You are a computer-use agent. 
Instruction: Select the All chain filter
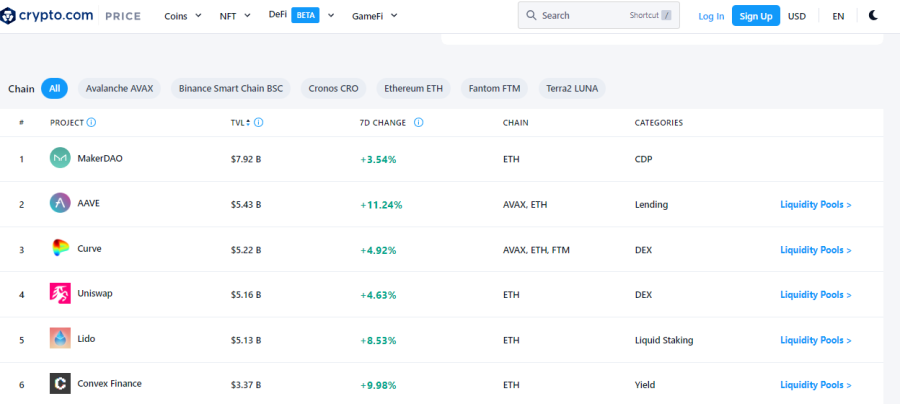point(55,88)
